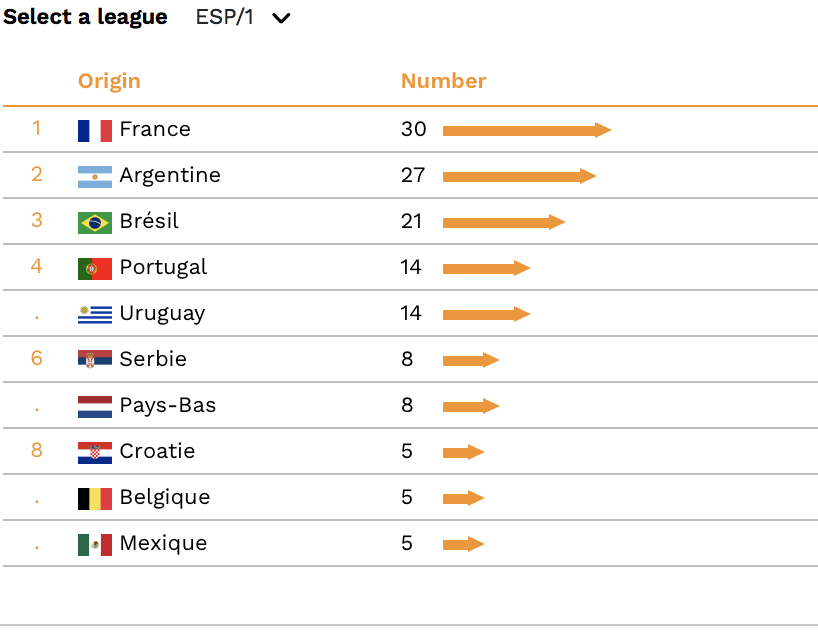This screenshot has height=638, width=818.
Task: Click the Croatie flag icon
Action: (95, 453)
